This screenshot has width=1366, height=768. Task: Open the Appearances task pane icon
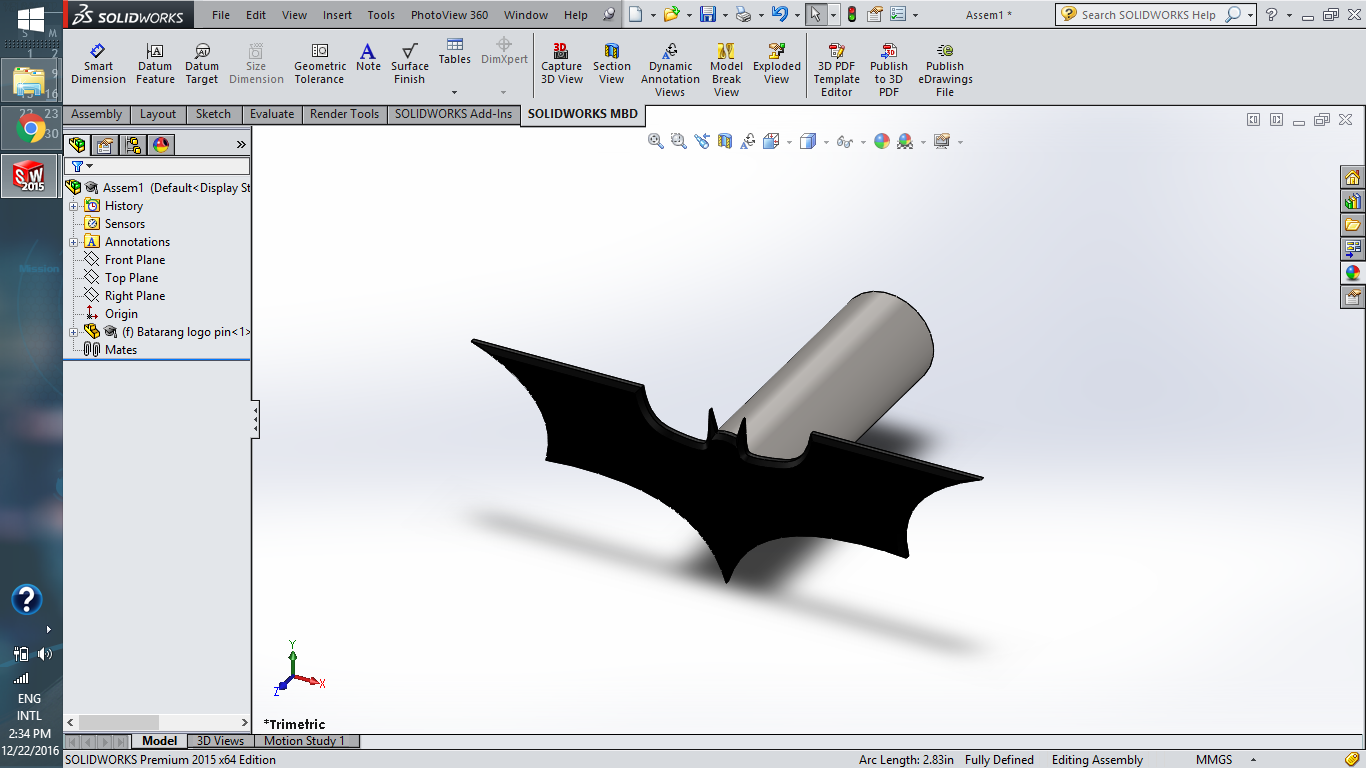point(1352,272)
